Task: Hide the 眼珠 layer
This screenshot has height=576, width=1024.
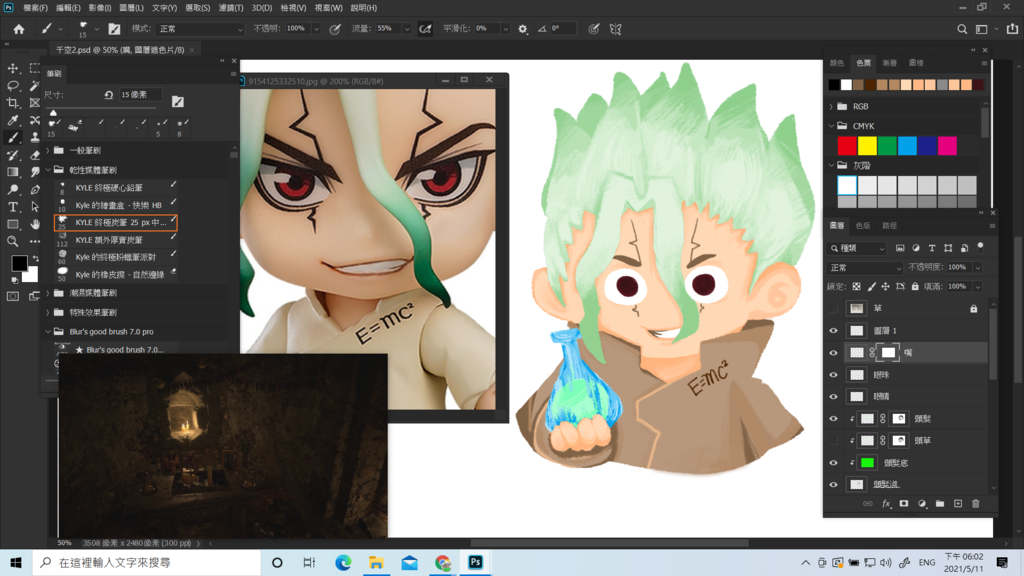Action: pos(833,375)
